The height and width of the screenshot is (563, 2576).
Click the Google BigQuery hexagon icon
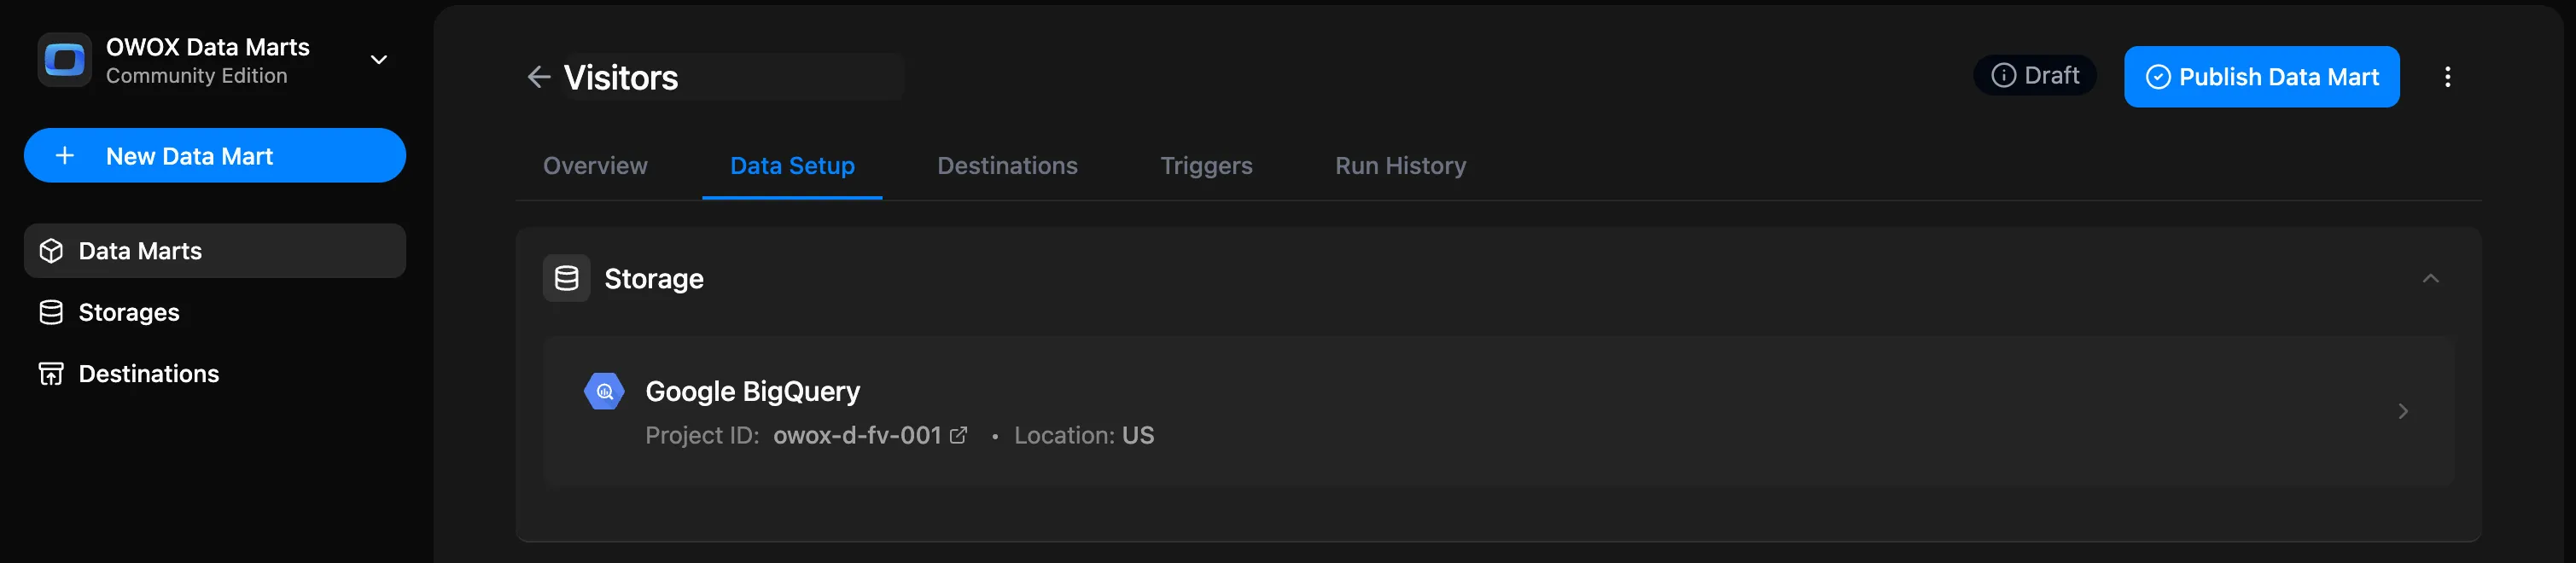[x=604, y=392]
